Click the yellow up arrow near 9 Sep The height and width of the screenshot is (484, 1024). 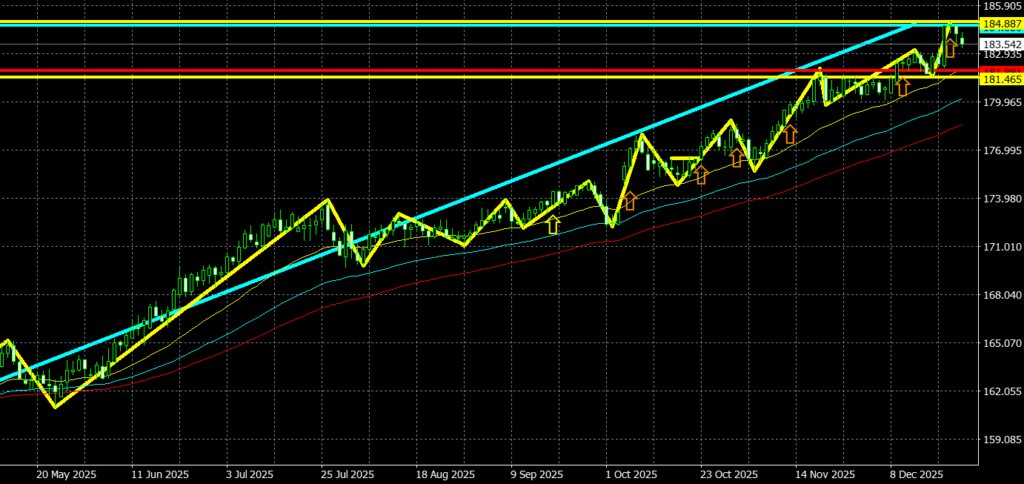click(553, 224)
